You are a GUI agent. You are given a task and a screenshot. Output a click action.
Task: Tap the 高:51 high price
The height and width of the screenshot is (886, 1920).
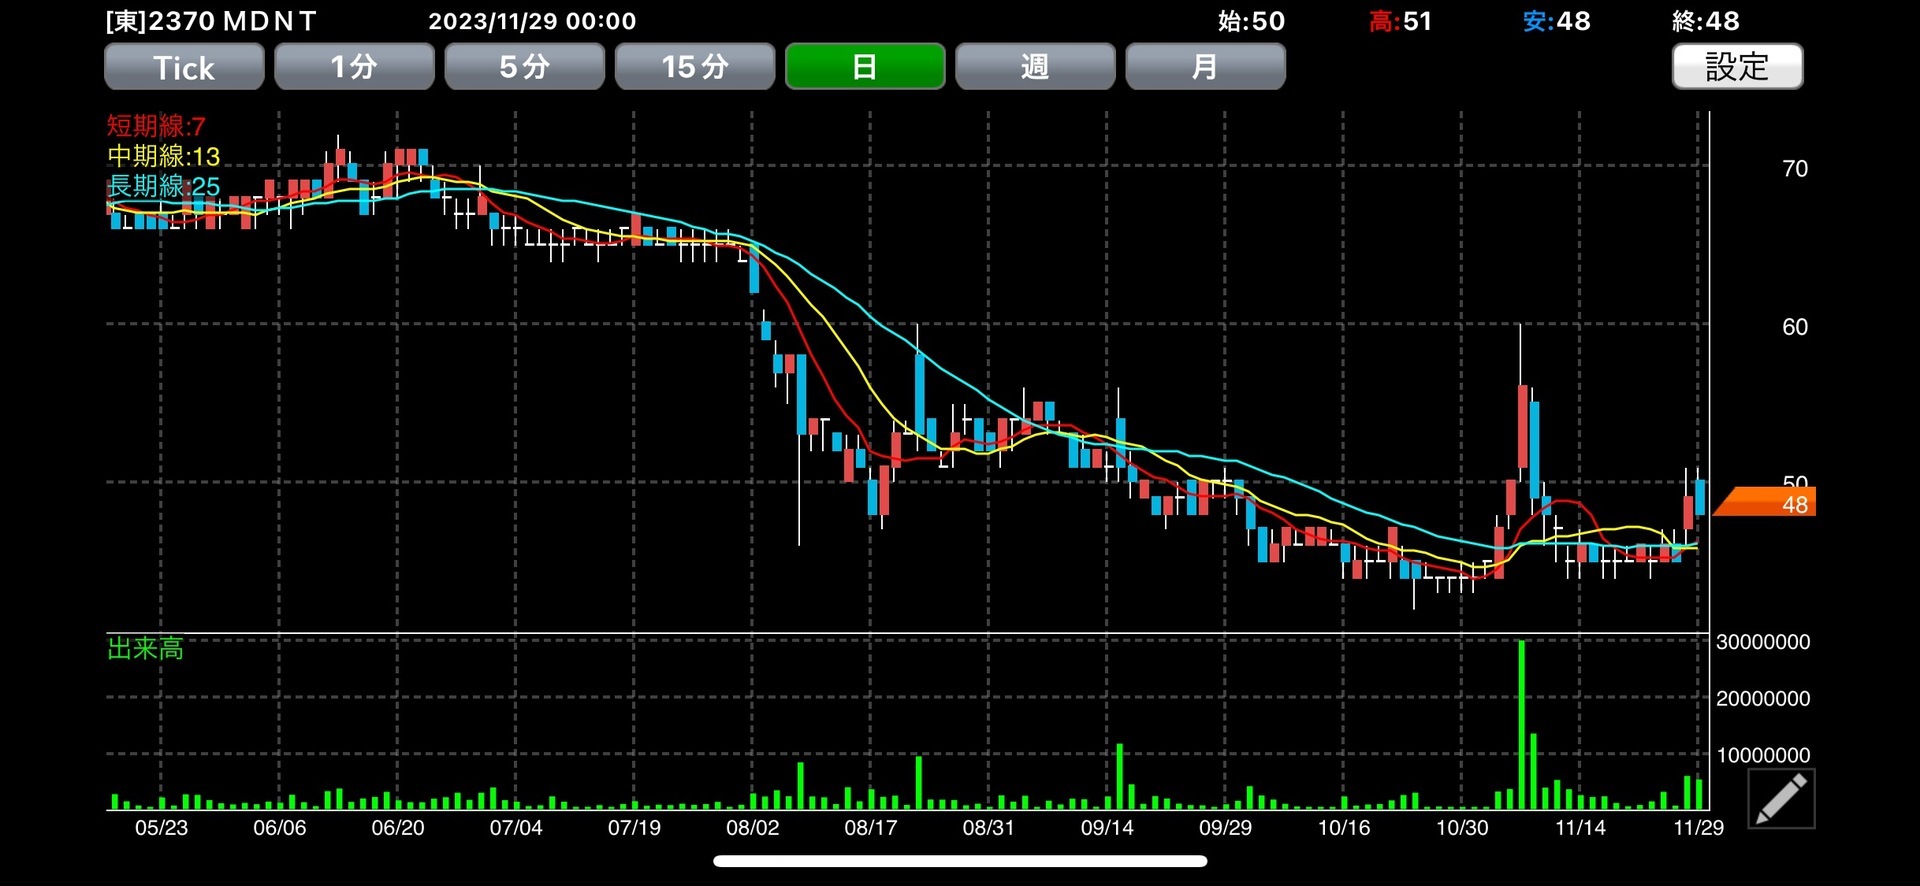click(1400, 21)
